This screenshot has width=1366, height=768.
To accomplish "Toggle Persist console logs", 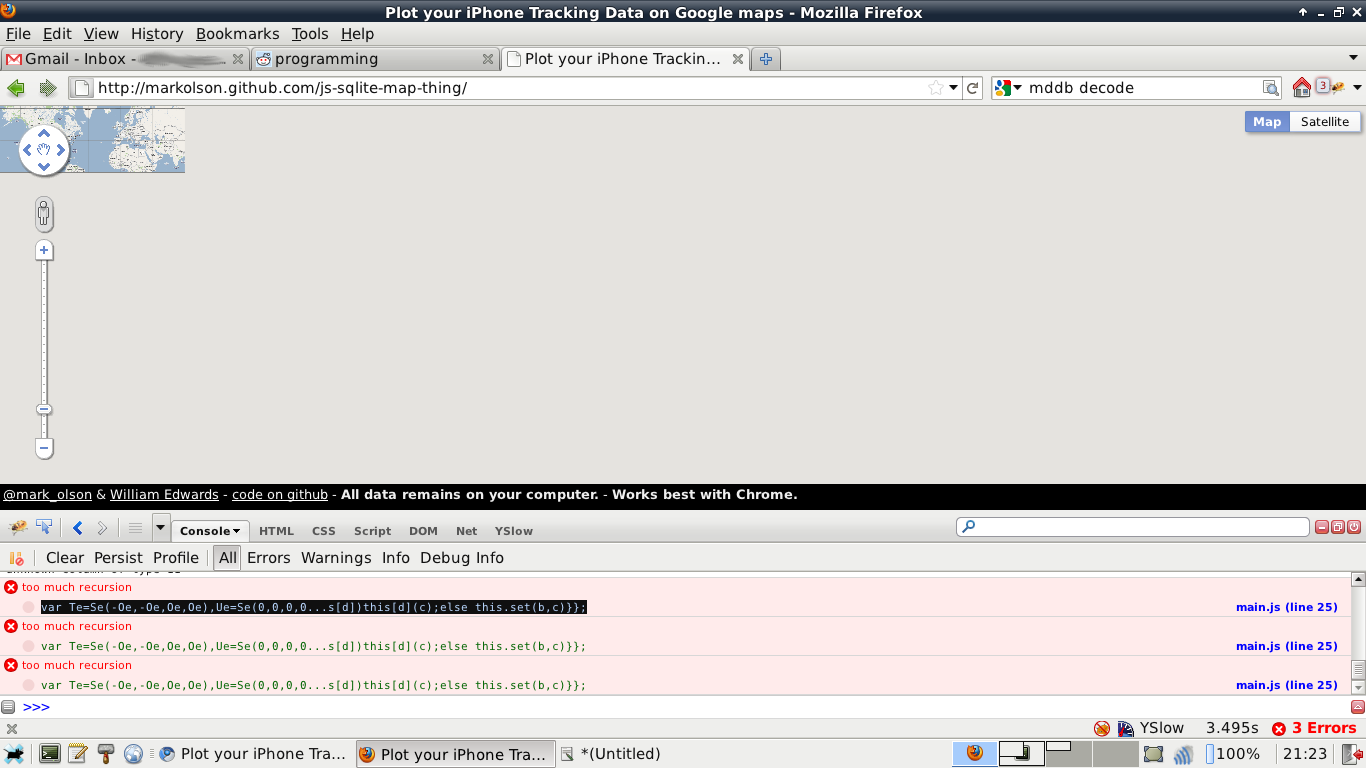I will [x=118, y=558].
